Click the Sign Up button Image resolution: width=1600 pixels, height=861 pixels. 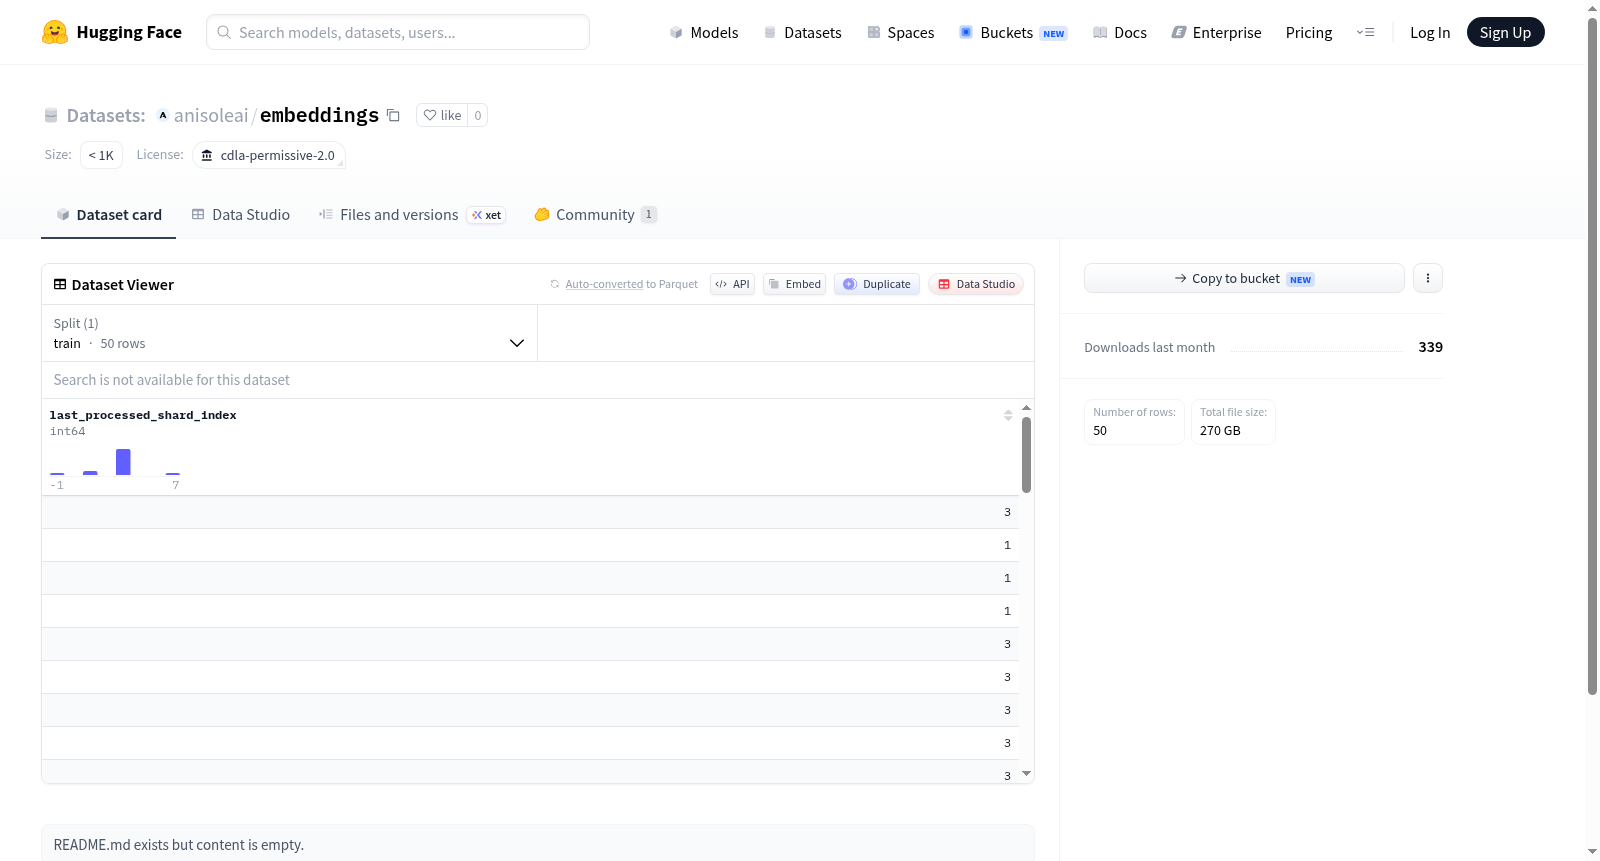click(x=1505, y=32)
